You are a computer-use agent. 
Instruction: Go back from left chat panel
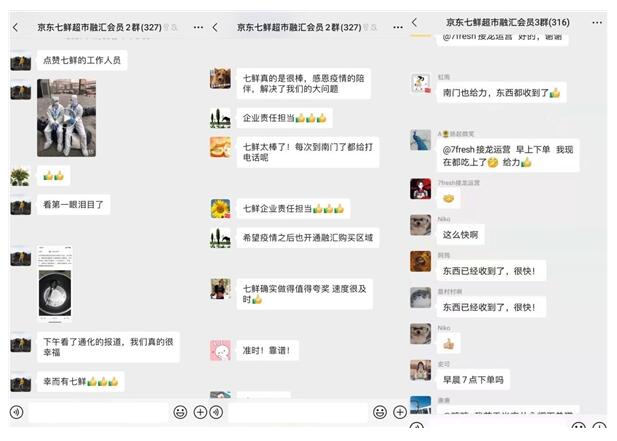tap(15, 27)
